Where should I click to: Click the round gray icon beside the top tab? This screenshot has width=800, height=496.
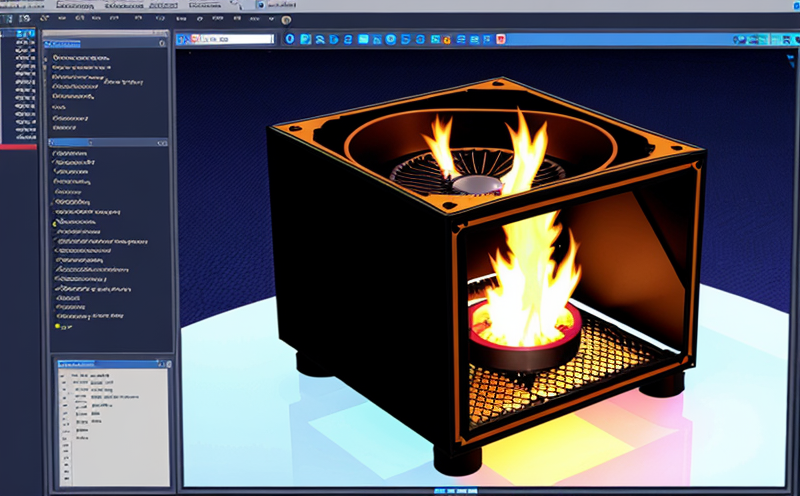tap(286, 19)
